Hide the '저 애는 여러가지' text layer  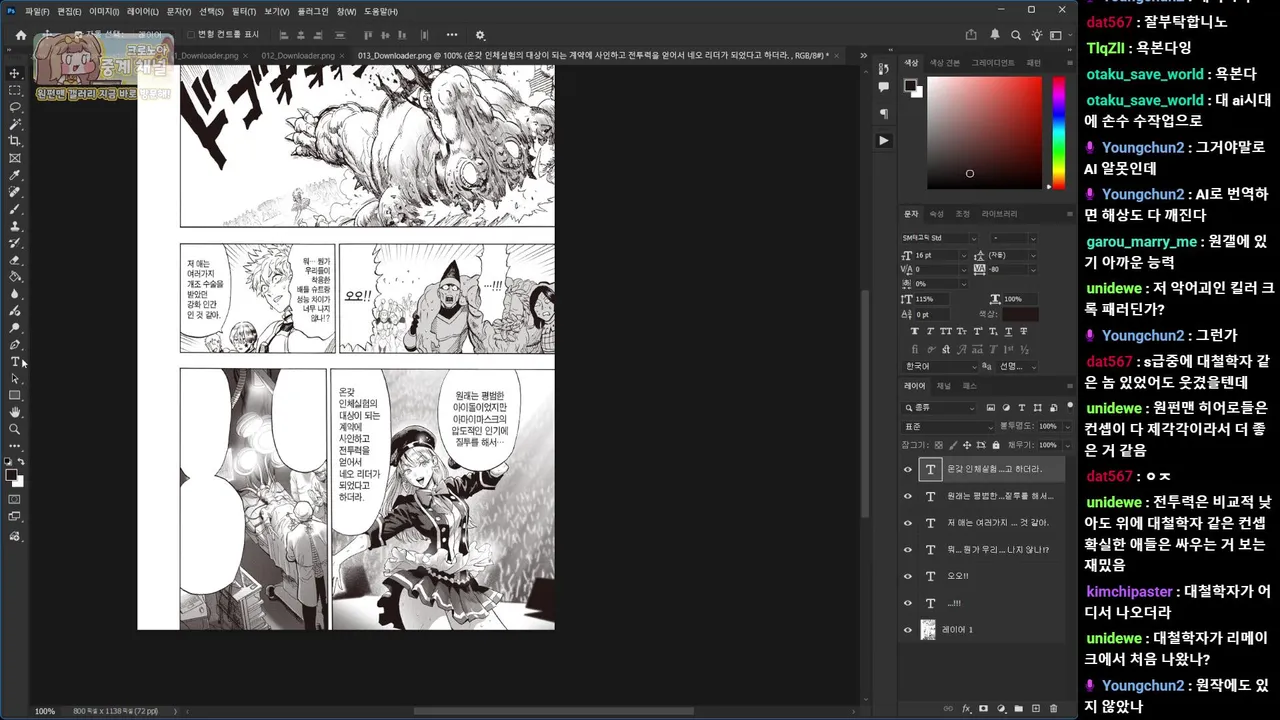pyautogui.click(x=908, y=523)
